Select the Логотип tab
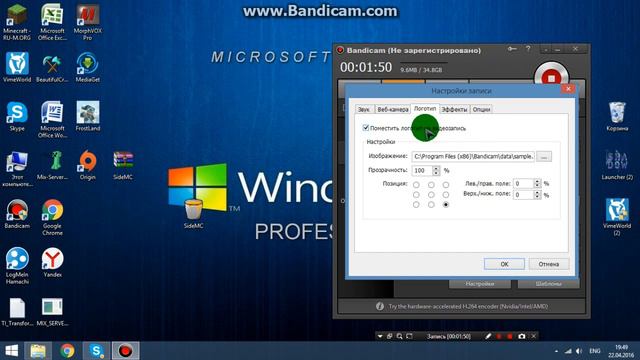 click(424, 109)
